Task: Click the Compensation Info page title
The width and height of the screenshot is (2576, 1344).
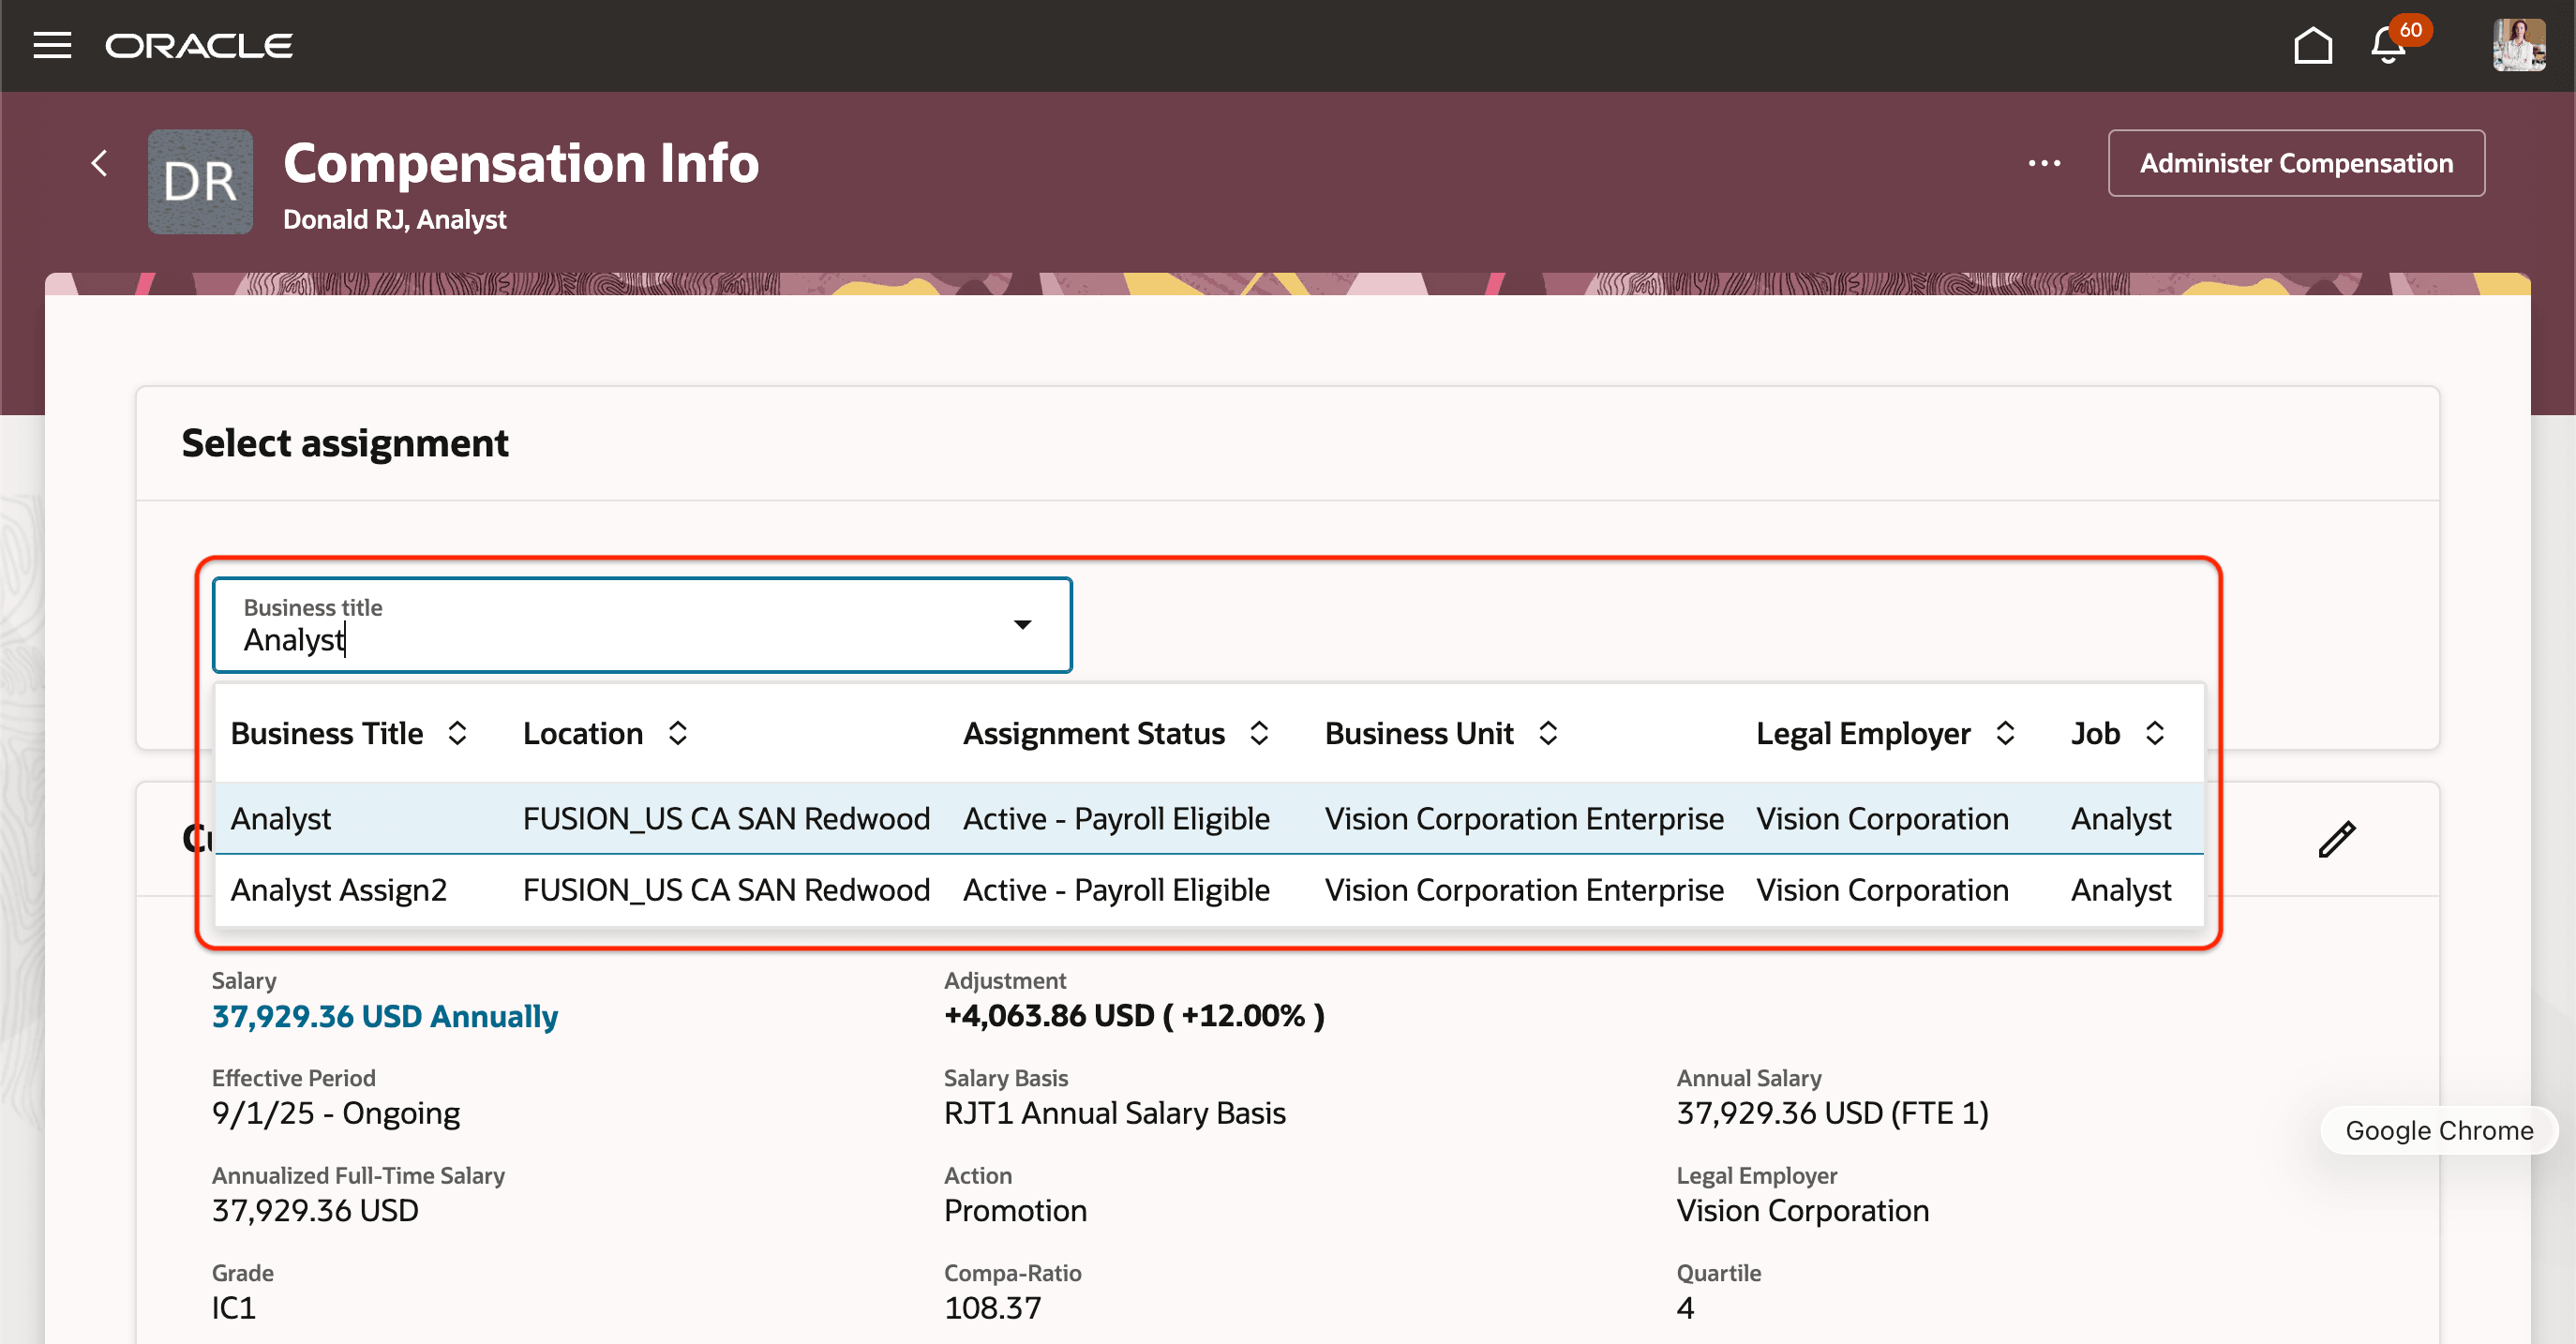Action: pos(521,163)
